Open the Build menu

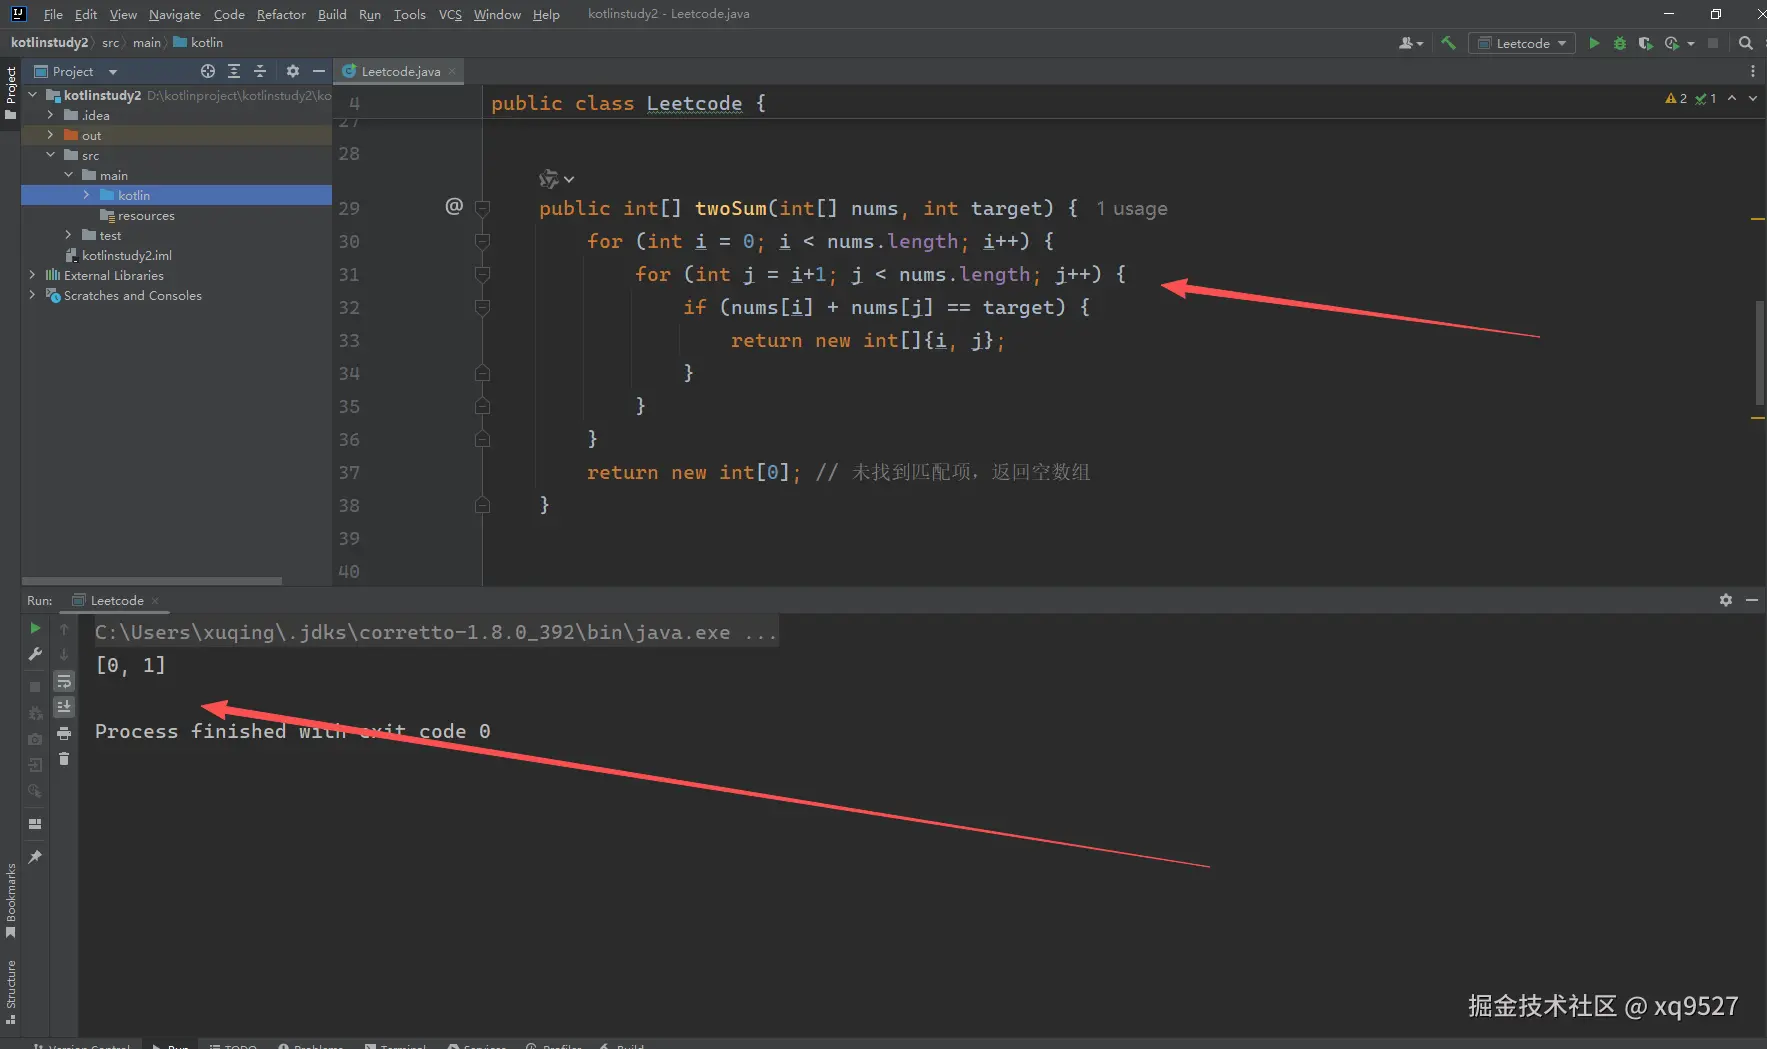pos(332,14)
